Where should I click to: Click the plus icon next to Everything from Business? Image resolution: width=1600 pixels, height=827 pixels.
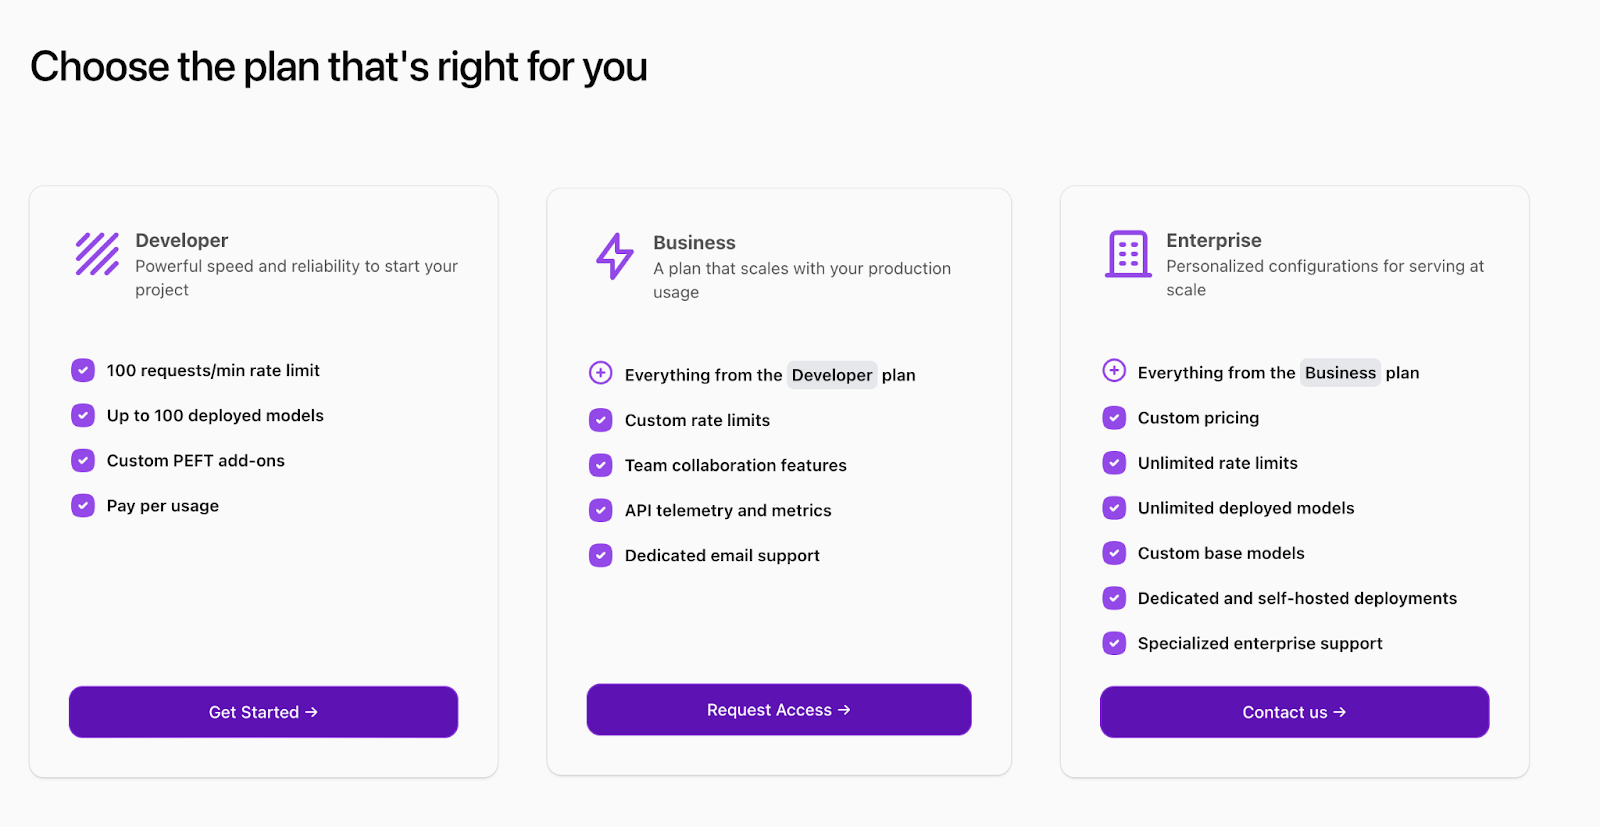tap(1113, 370)
